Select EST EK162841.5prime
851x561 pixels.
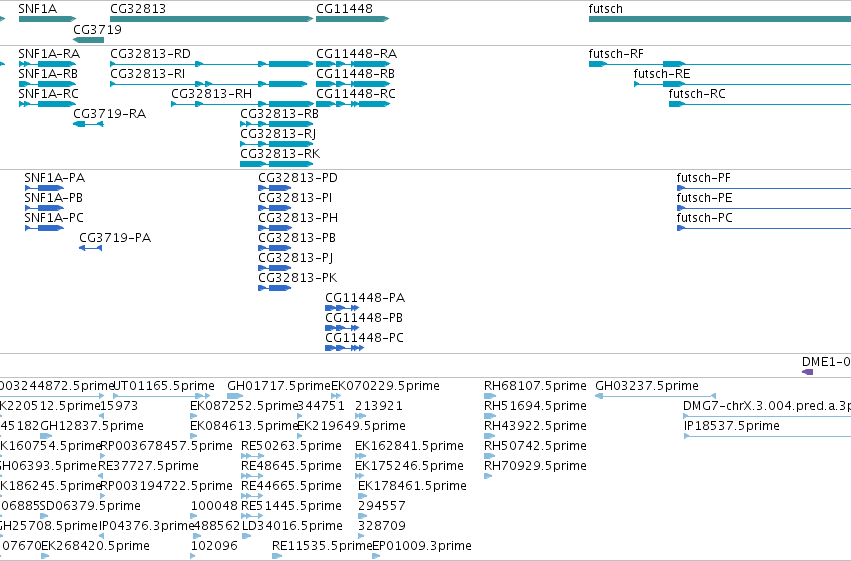pos(360,456)
